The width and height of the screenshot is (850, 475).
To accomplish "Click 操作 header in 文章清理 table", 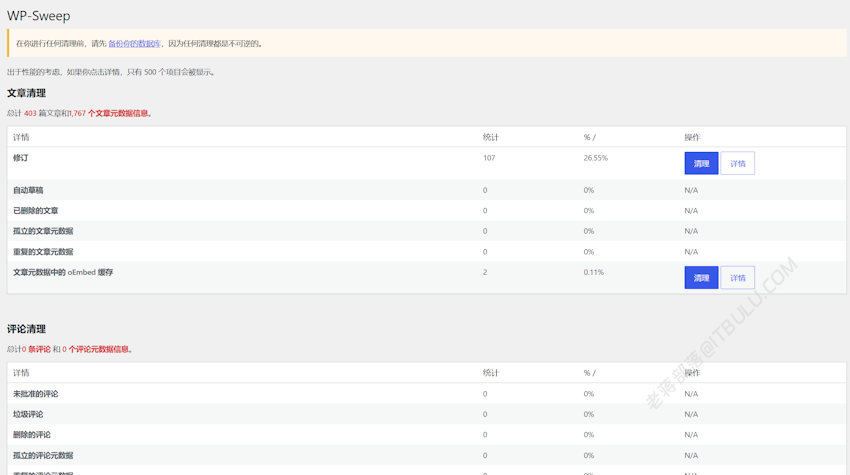I will pos(692,137).
